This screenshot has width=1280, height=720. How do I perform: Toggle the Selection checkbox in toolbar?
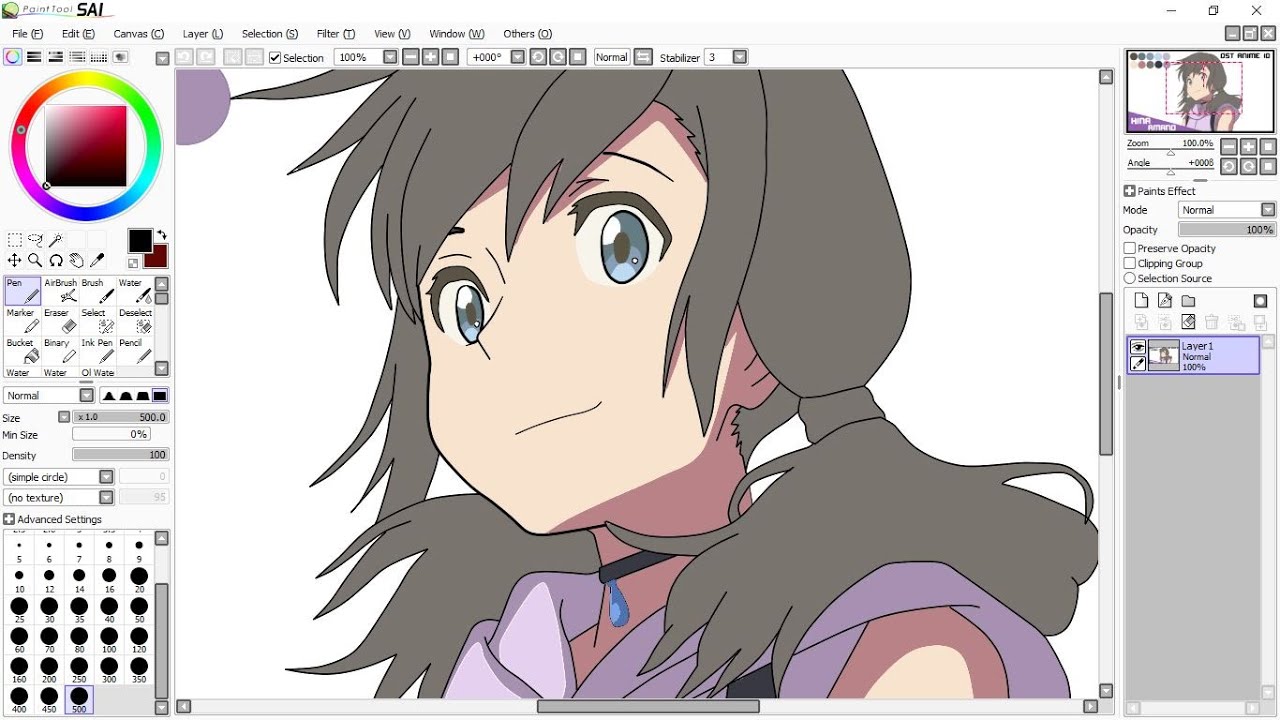coord(275,58)
